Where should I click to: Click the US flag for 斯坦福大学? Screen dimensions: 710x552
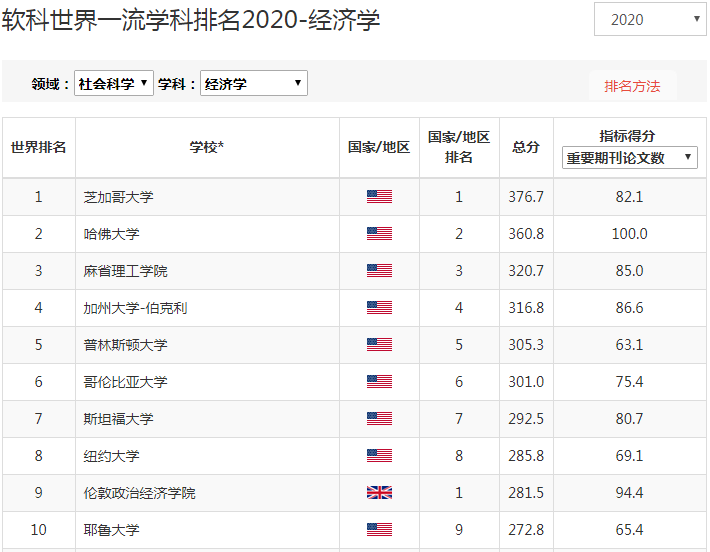(379, 419)
